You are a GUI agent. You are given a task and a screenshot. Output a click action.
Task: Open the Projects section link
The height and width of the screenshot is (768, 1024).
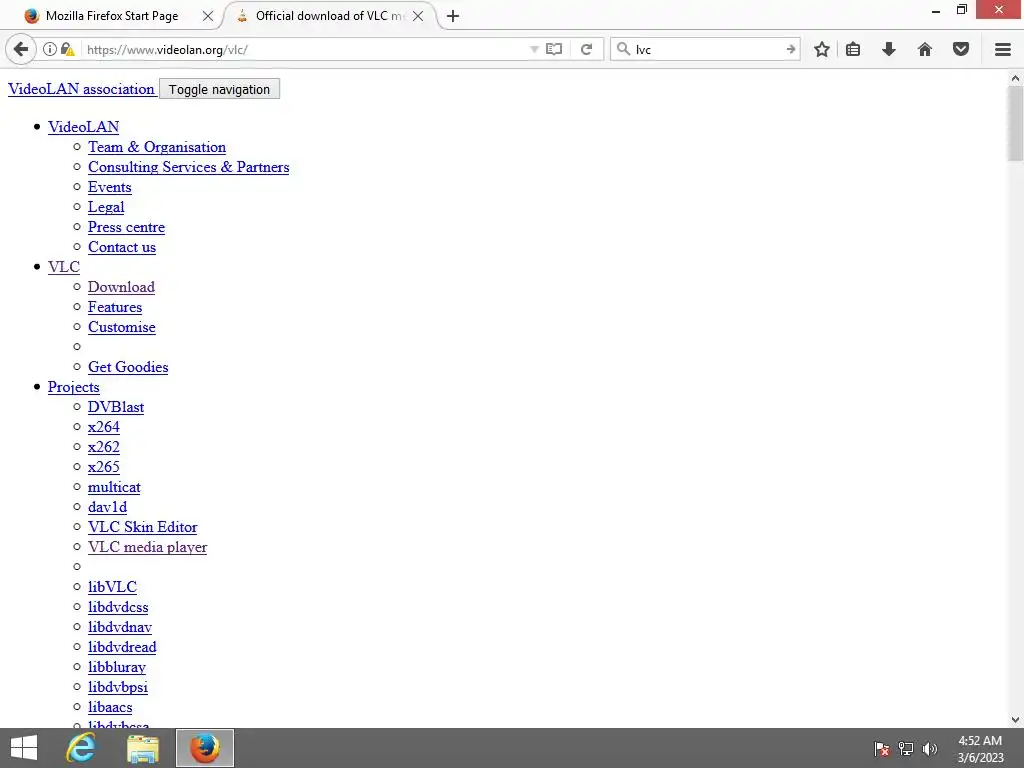click(x=74, y=387)
